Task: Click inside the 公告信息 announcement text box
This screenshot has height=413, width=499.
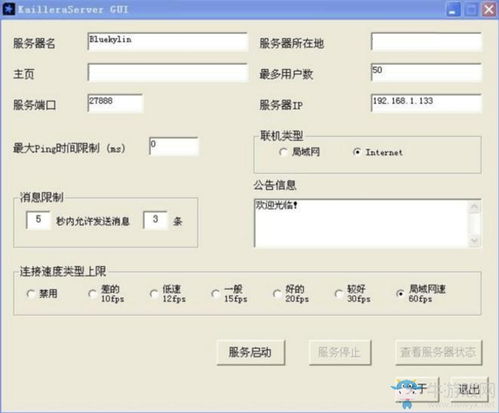Action: (x=361, y=223)
